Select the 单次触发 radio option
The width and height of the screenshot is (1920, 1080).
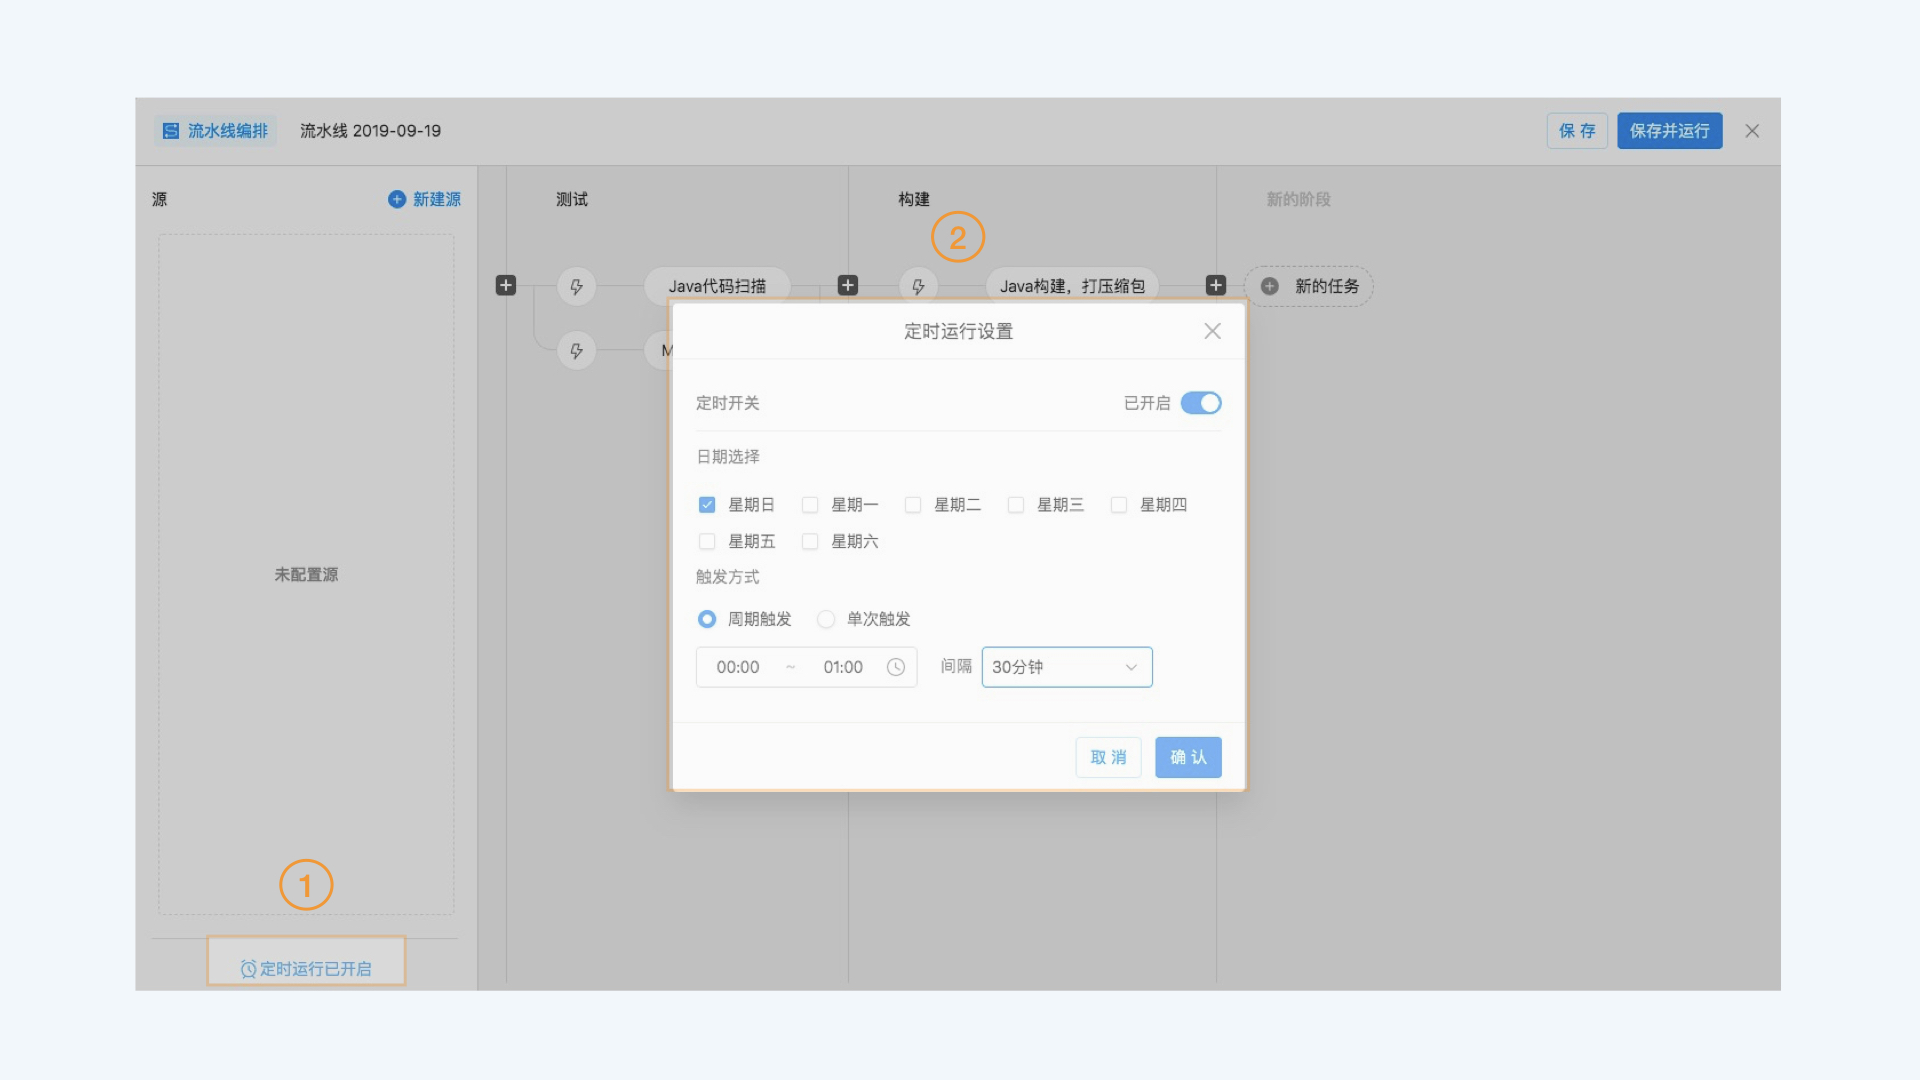click(826, 619)
